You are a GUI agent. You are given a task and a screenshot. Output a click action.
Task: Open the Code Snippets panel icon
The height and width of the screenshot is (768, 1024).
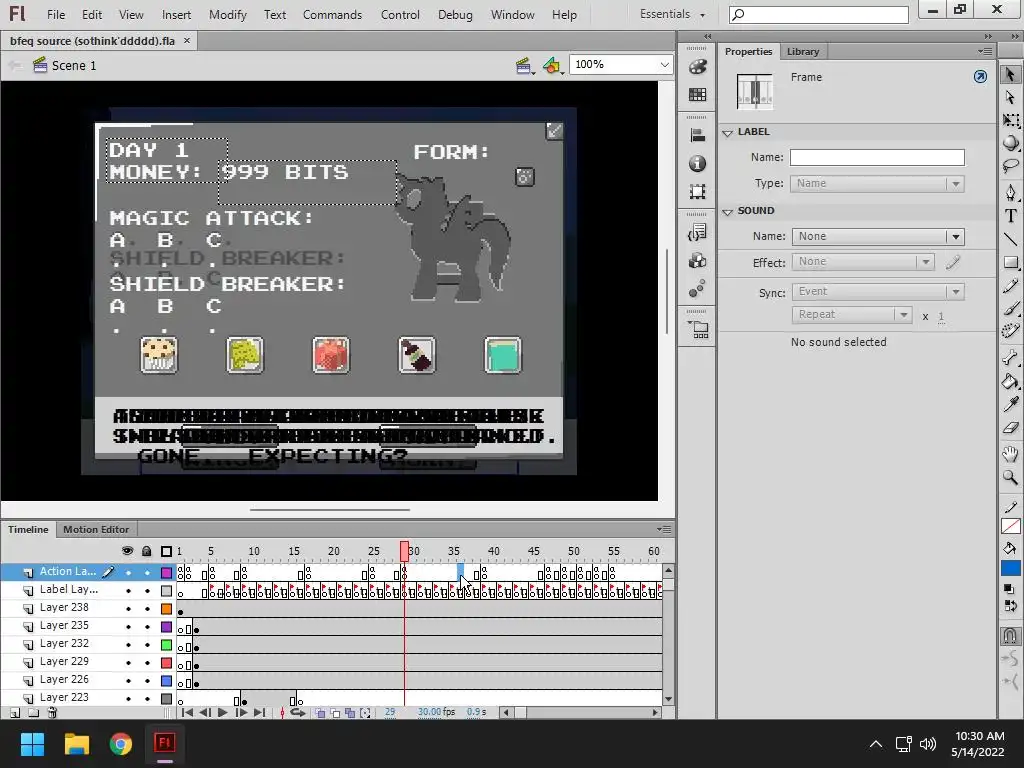coord(697,232)
